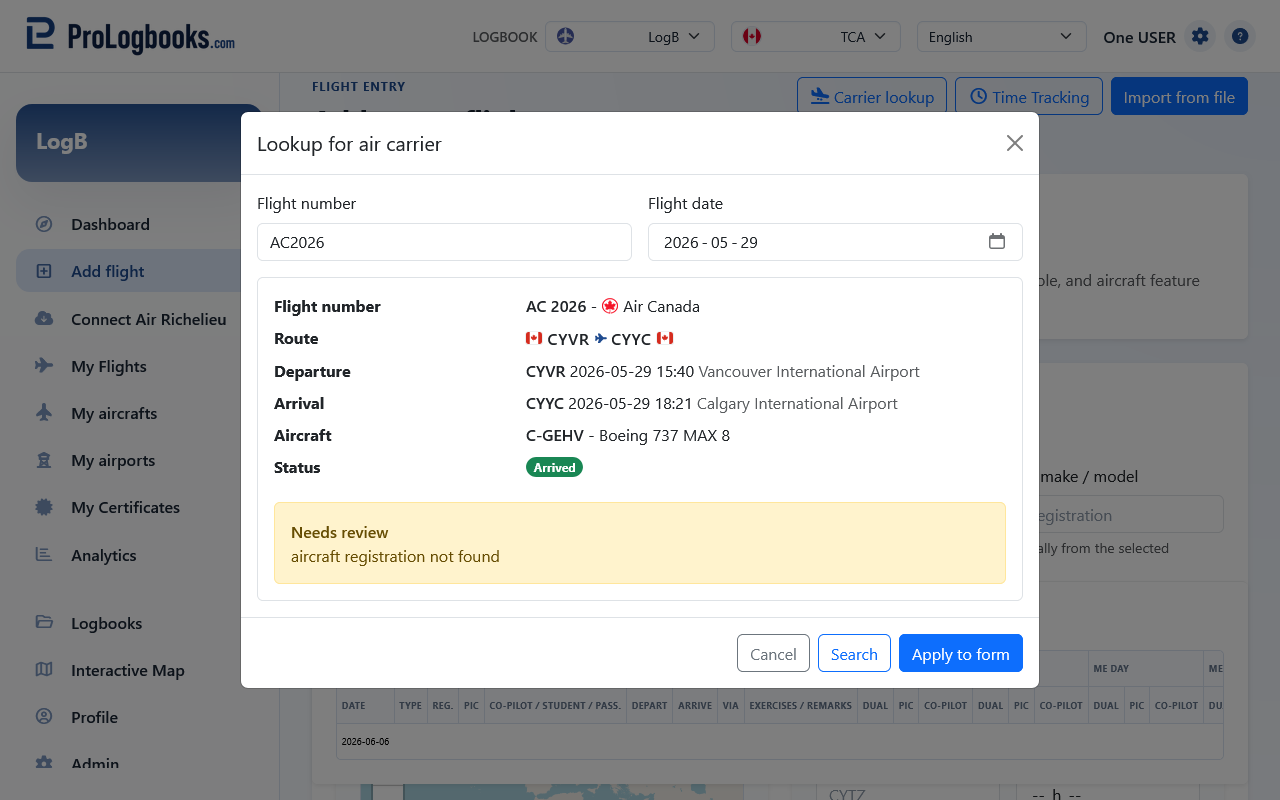Open the flight date calendar picker
Image resolution: width=1280 pixels, height=800 pixels.
[997, 241]
